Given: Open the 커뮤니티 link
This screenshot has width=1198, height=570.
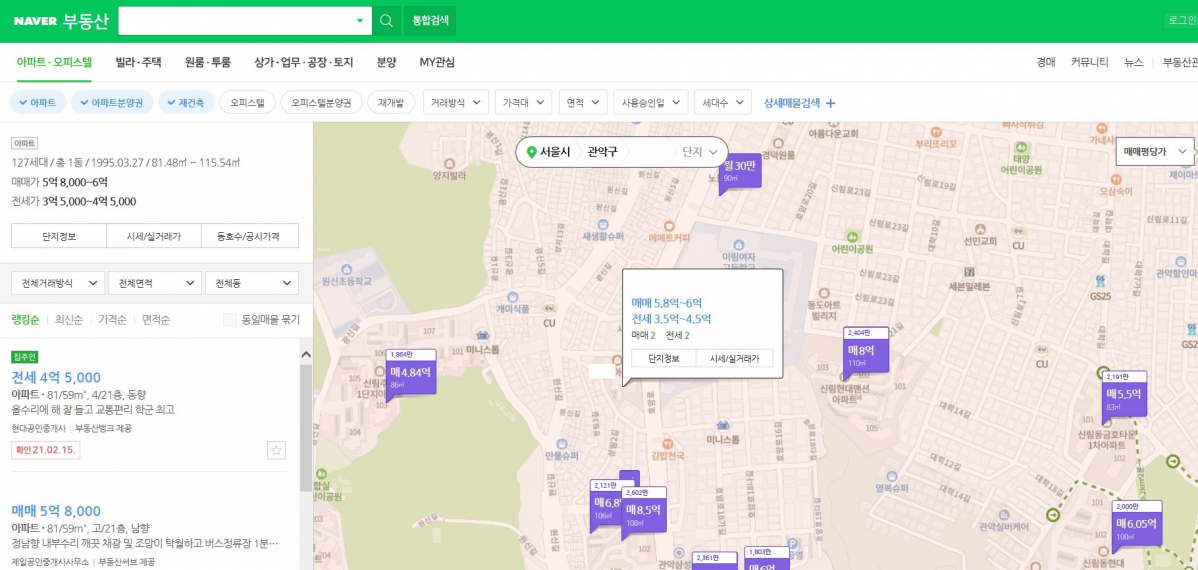Looking at the screenshot, I should pyautogui.click(x=1090, y=63).
